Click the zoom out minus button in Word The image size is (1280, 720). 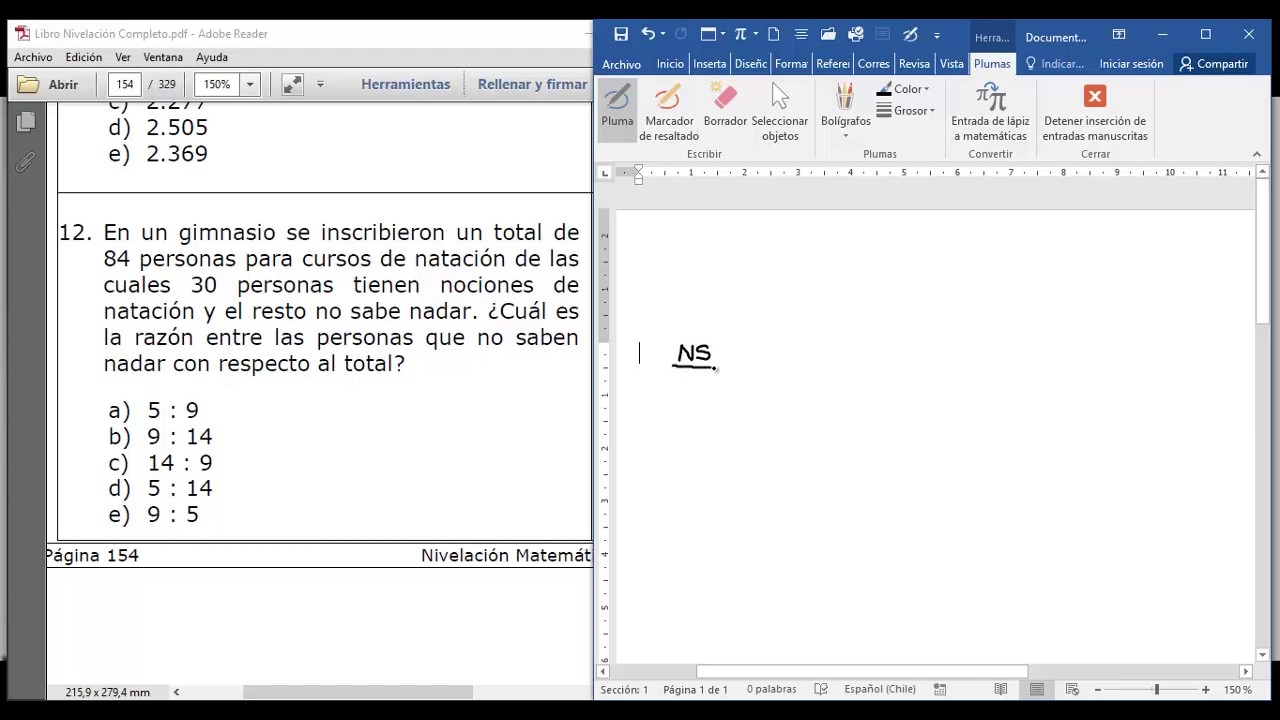[1098, 689]
